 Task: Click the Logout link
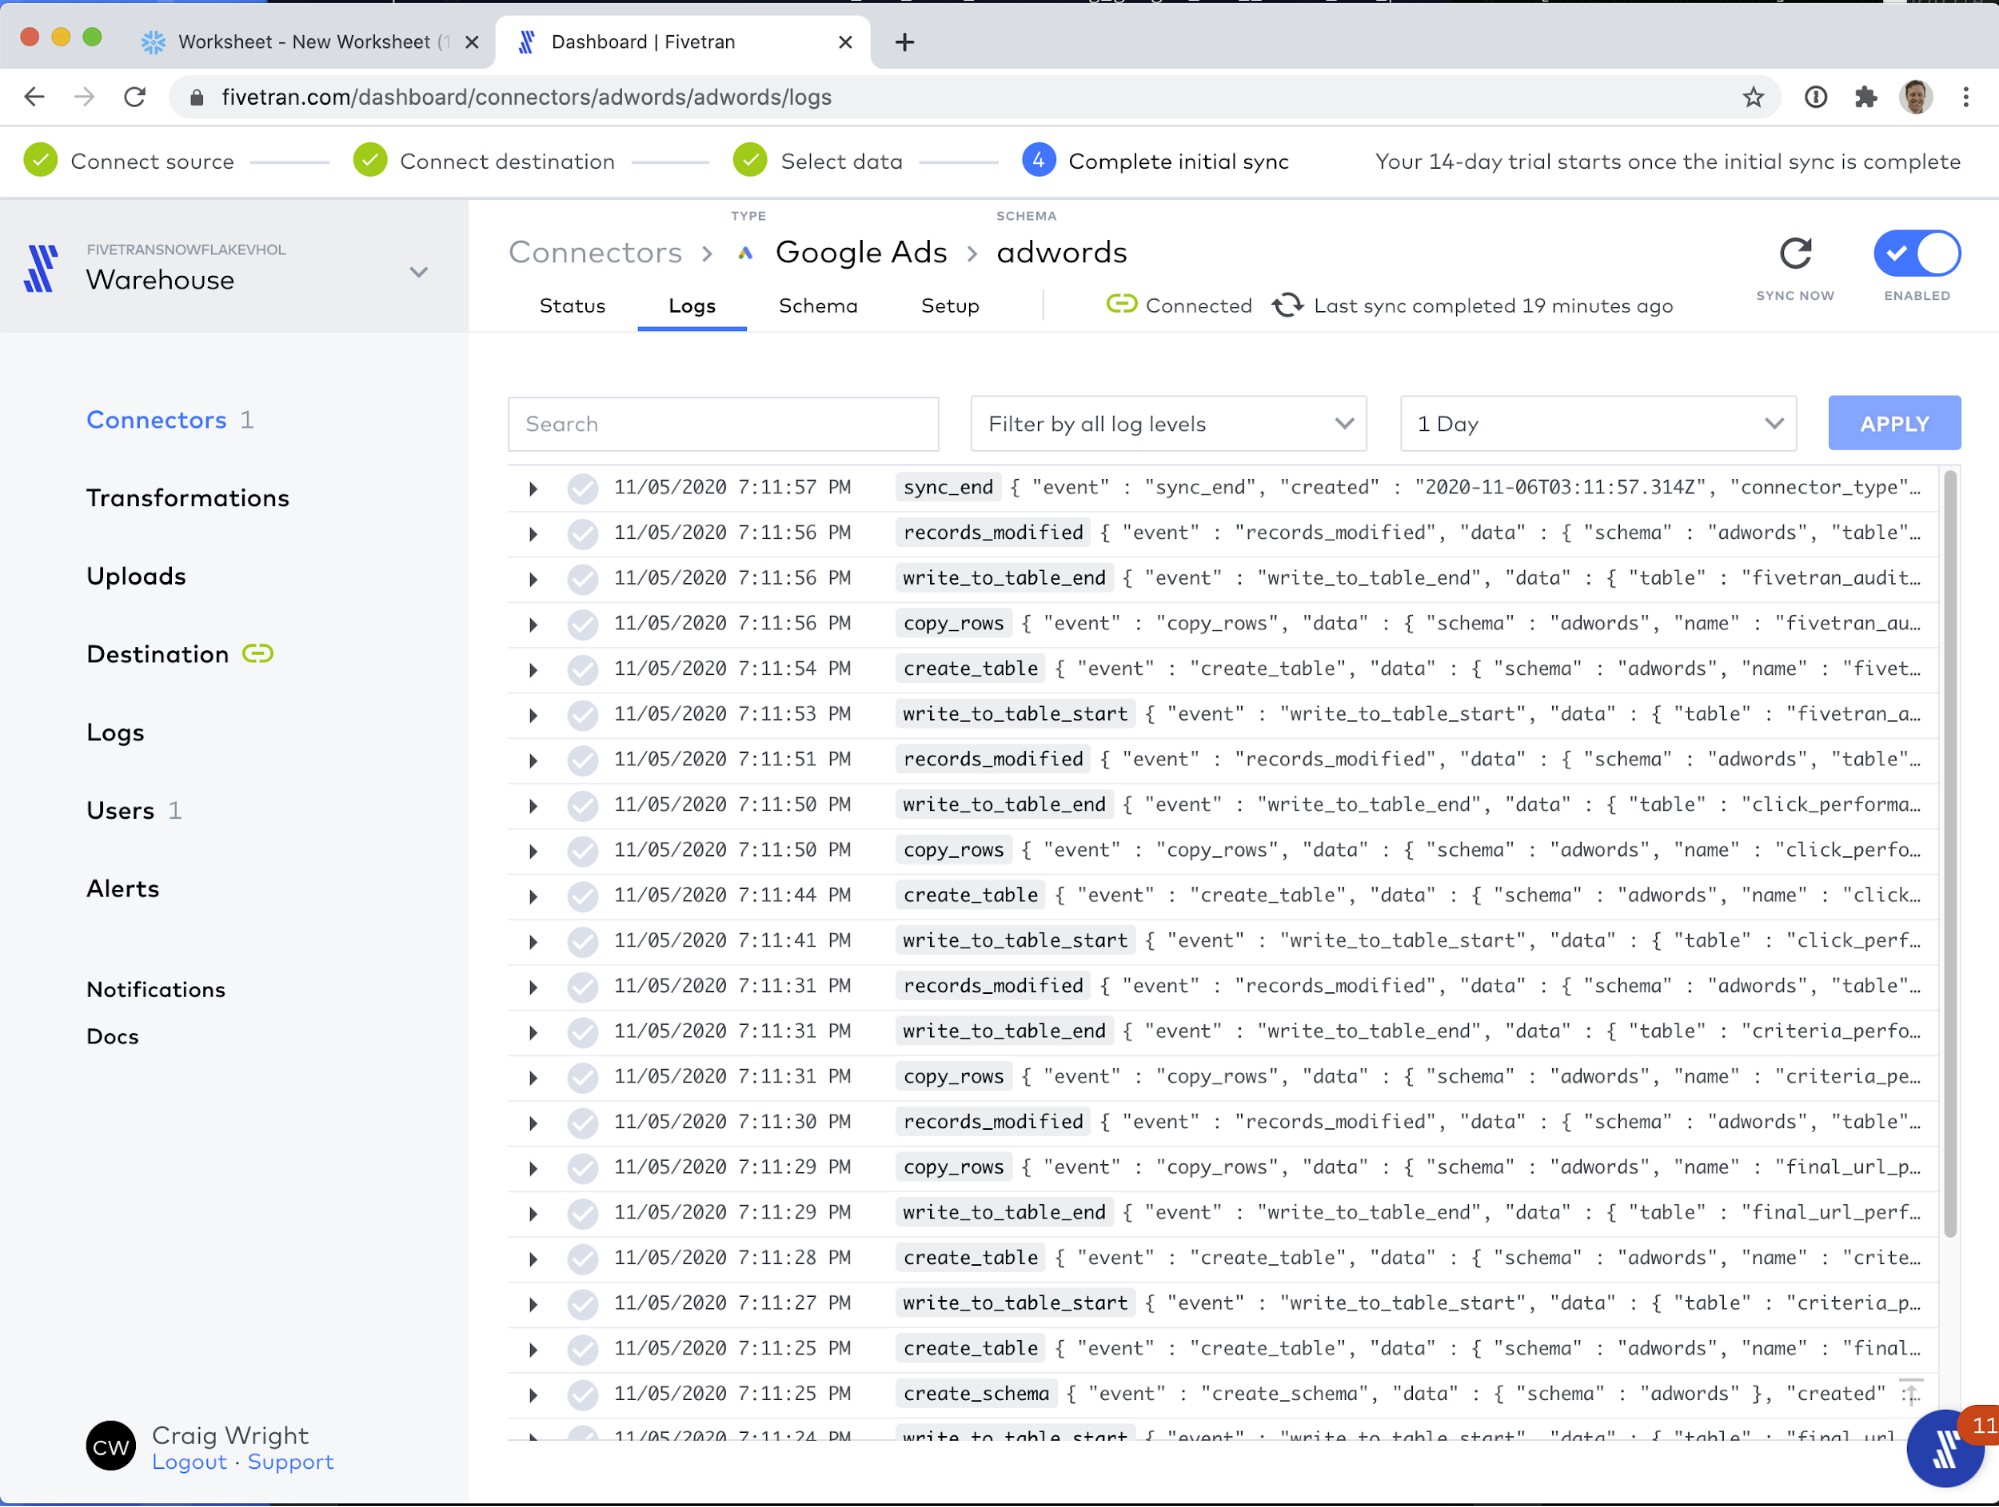click(189, 1462)
